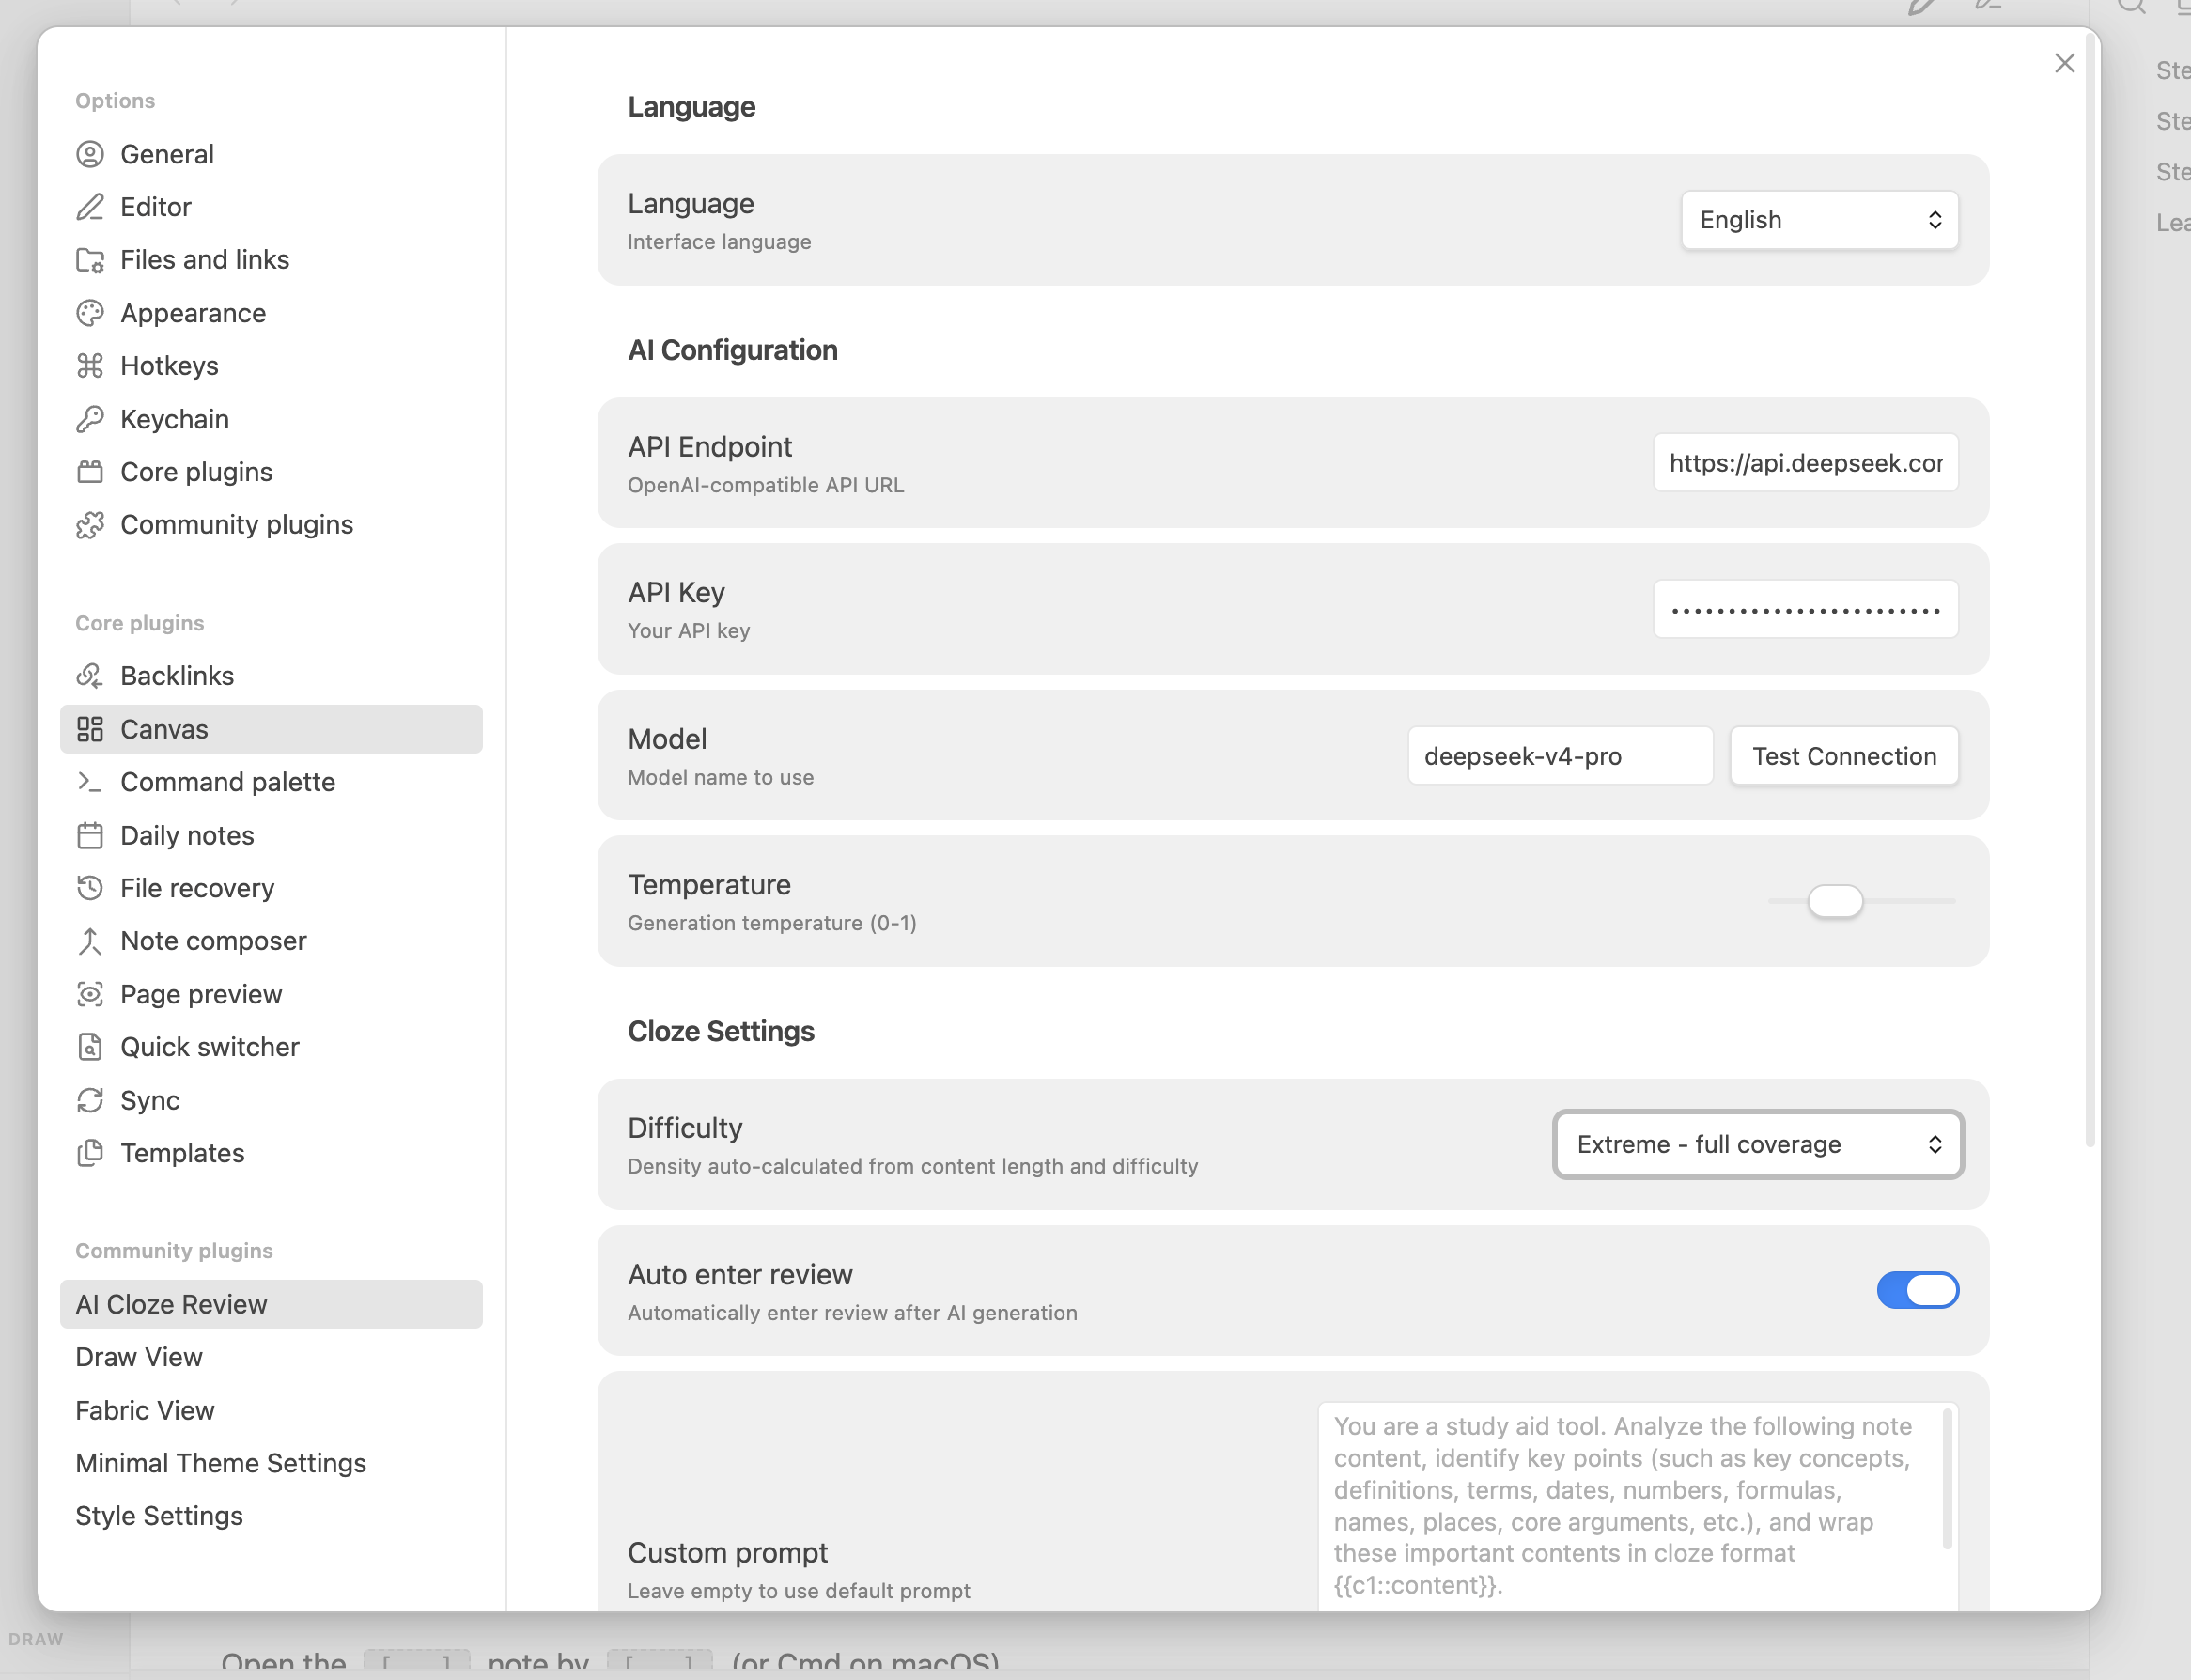
Task: Select Quick switcher plugin settings
Action: 271,1047
